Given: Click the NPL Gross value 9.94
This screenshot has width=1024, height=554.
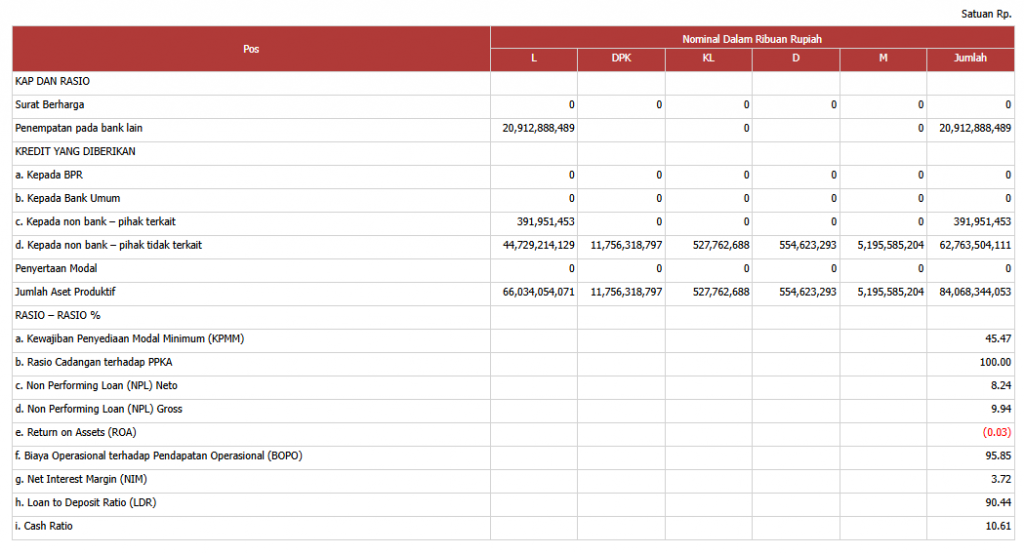Looking at the screenshot, I should coord(999,409).
